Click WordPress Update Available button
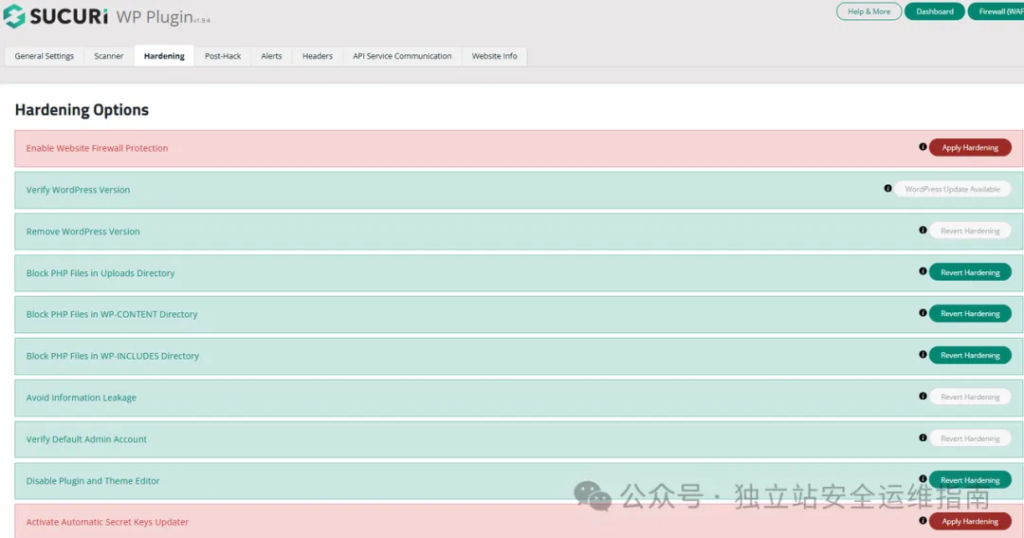Viewport: 1024px width, 538px height. (952, 189)
